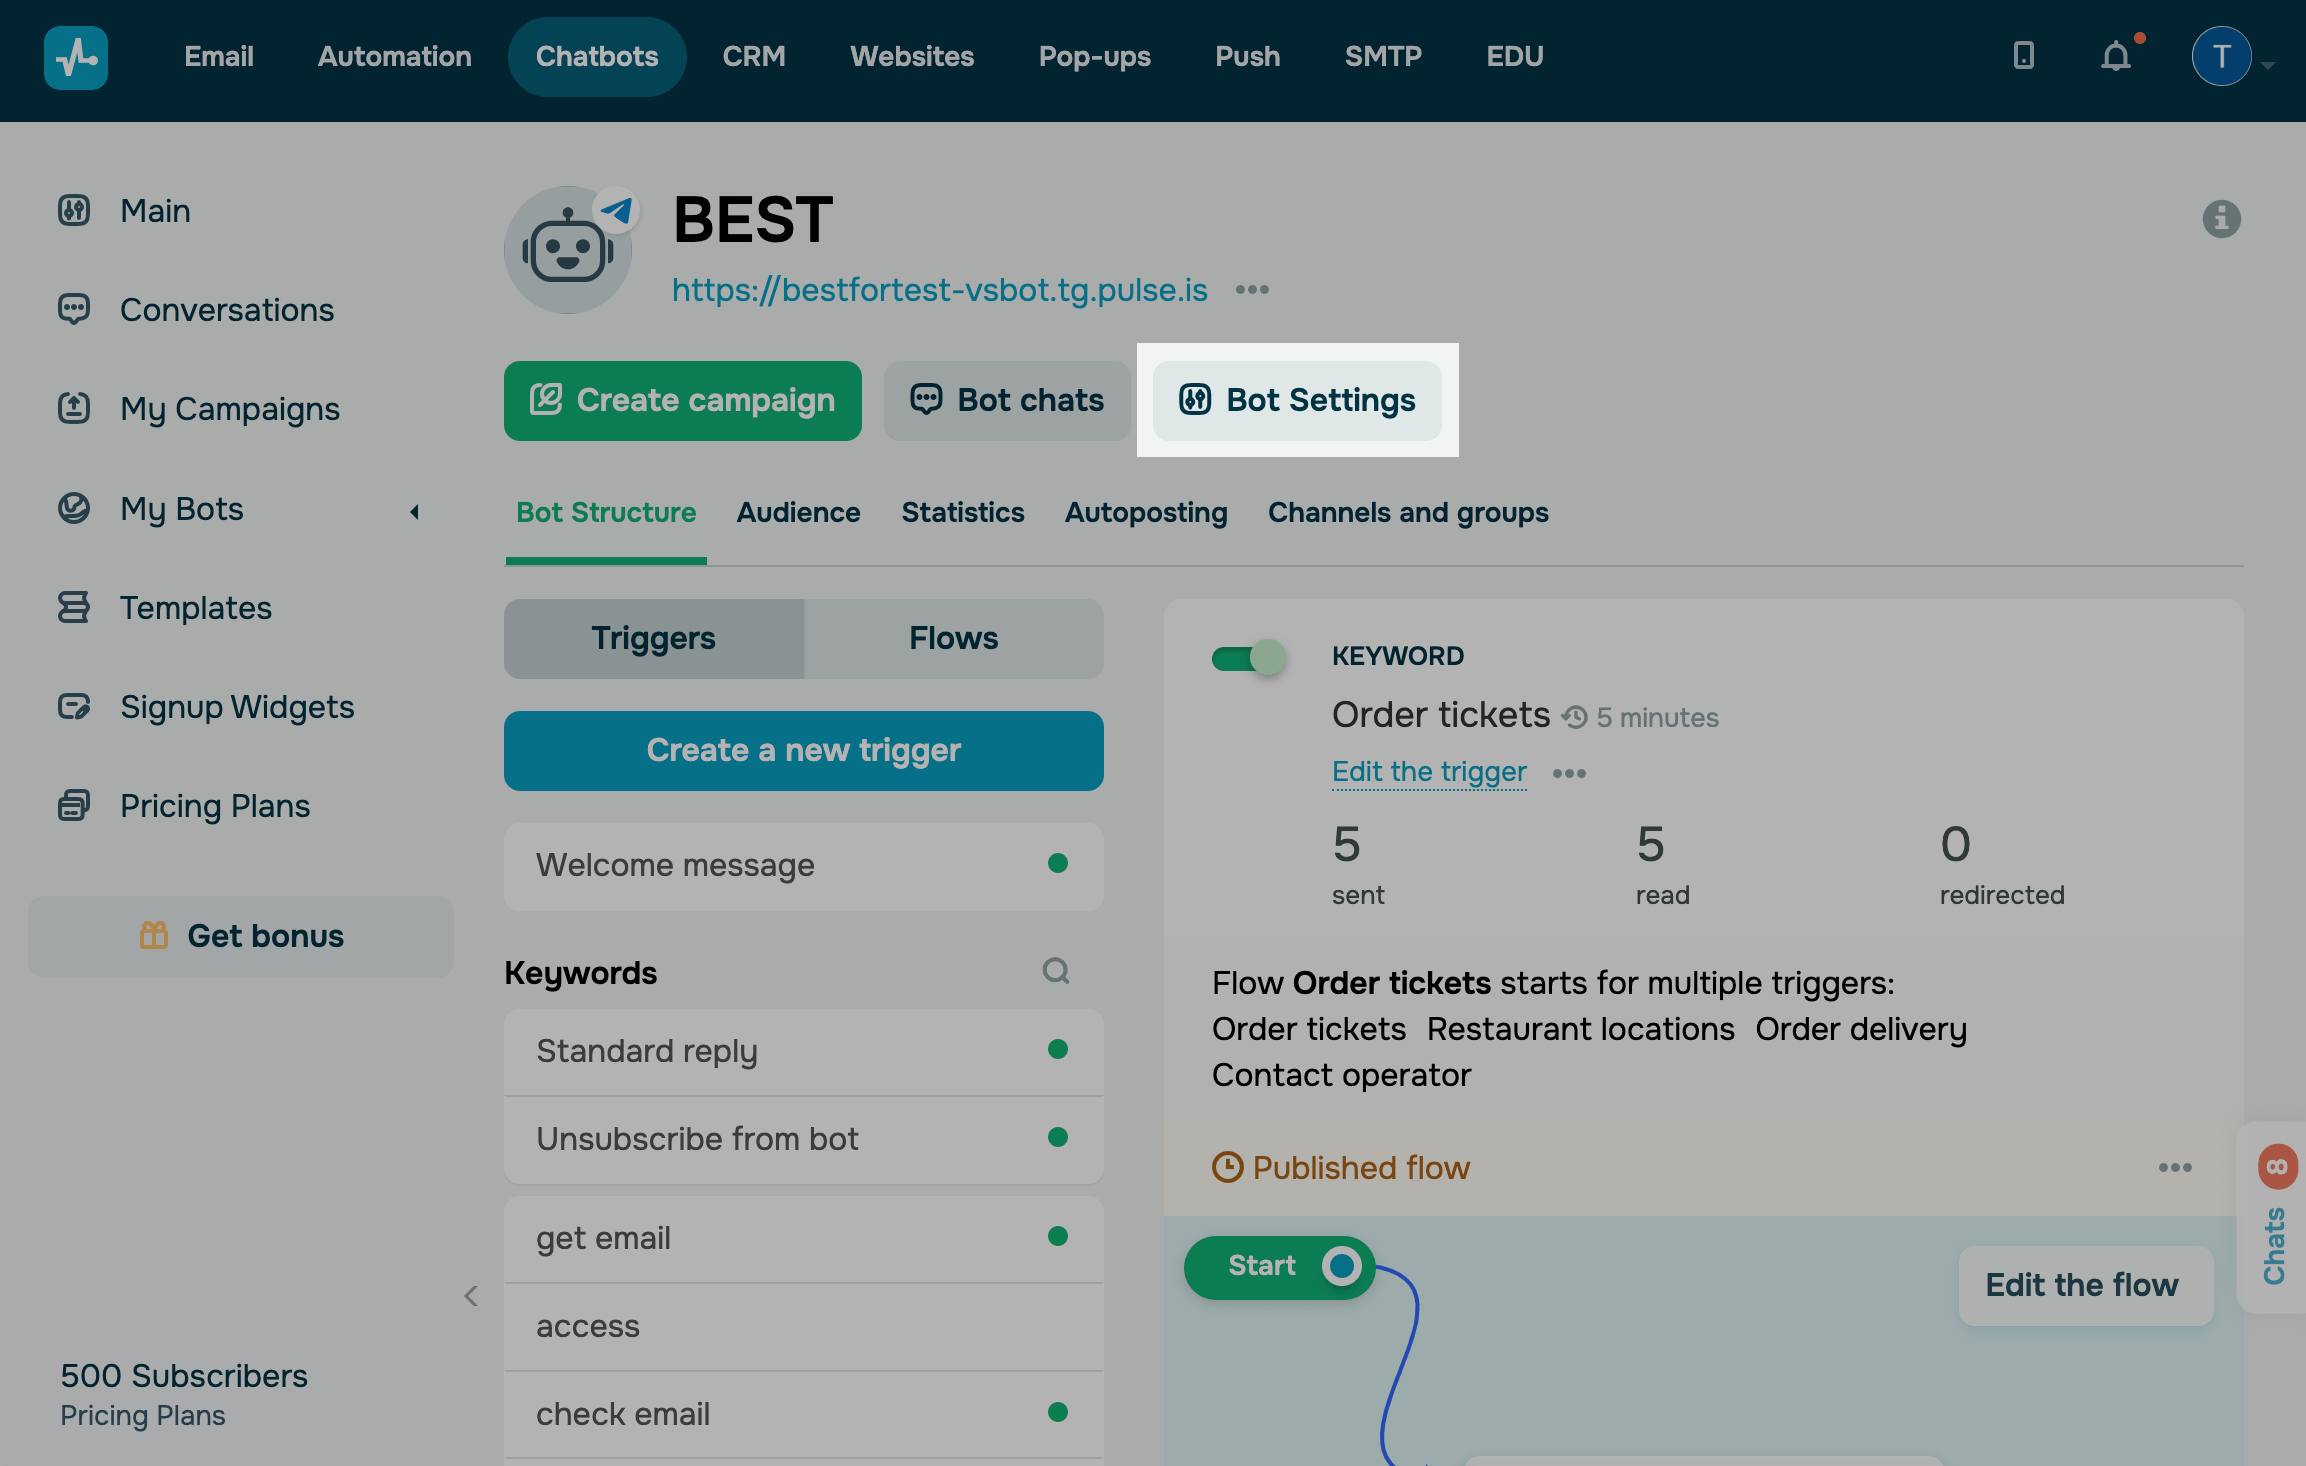This screenshot has height=1466, width=2306.
Task: Click the SendPulse logo icon
Action: tap(76, 57)
